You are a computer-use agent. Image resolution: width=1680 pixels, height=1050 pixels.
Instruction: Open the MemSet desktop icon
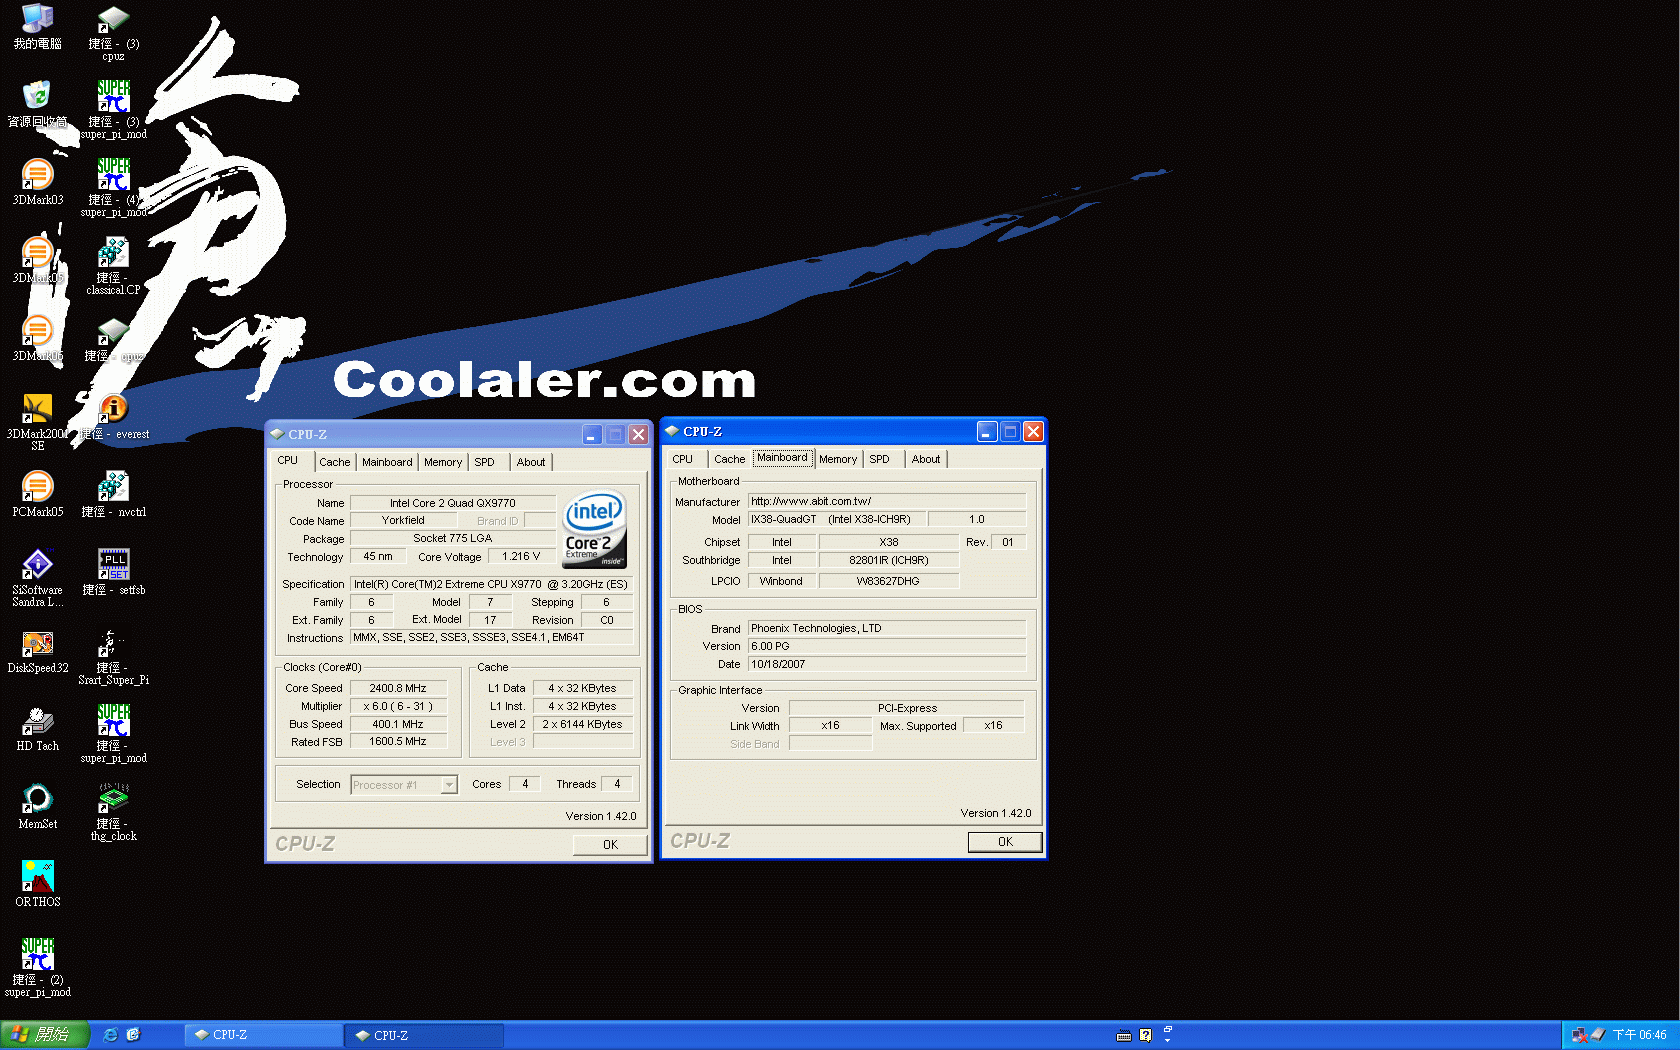coord(37,806)
